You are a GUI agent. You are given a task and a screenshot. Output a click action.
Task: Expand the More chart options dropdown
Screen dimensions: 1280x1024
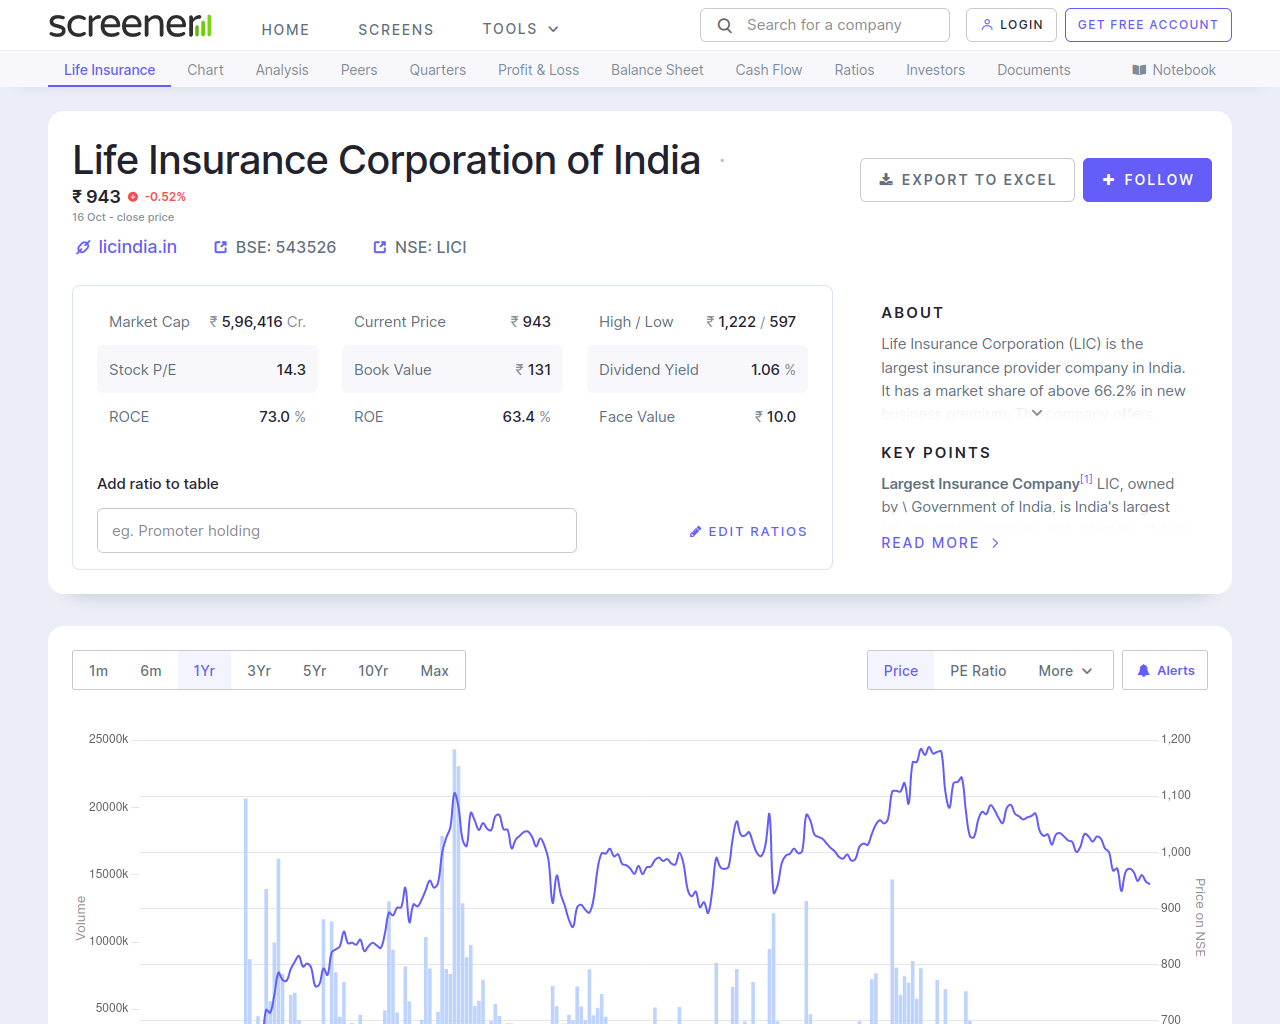(x=1065, y=671)
